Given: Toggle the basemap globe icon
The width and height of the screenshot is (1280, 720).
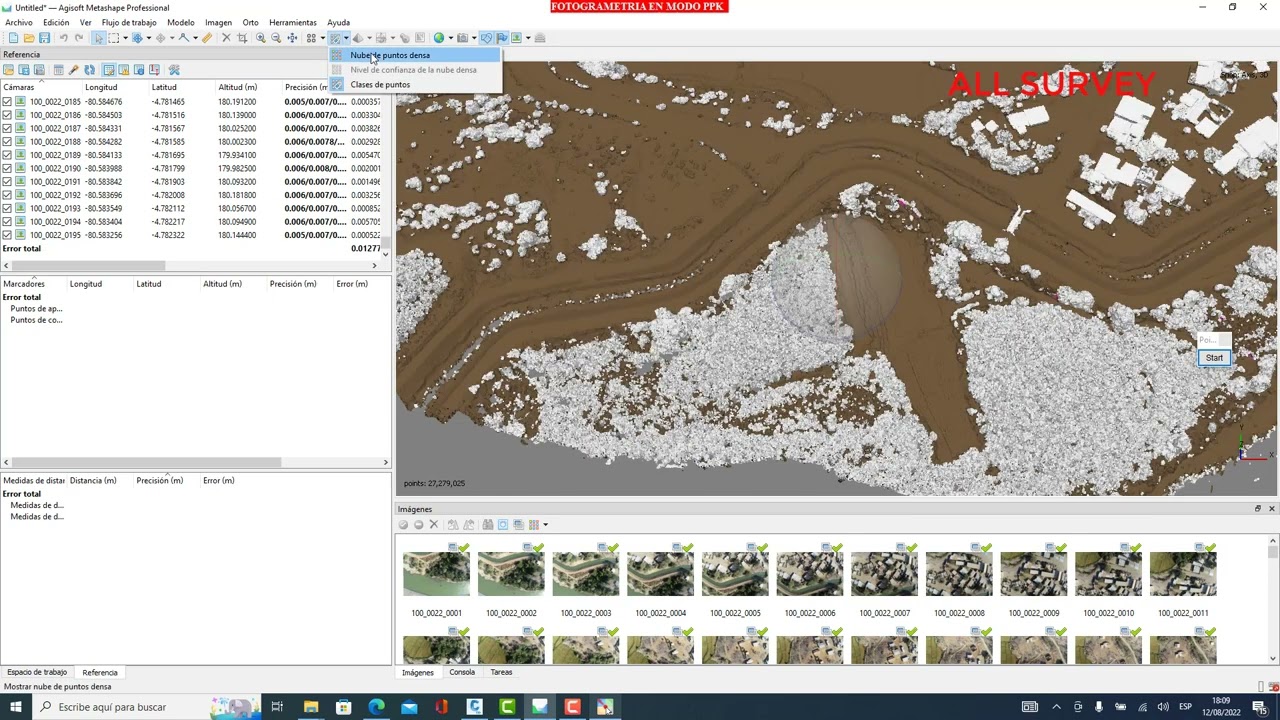Looking at the screenshot, I should pos(439,38).
